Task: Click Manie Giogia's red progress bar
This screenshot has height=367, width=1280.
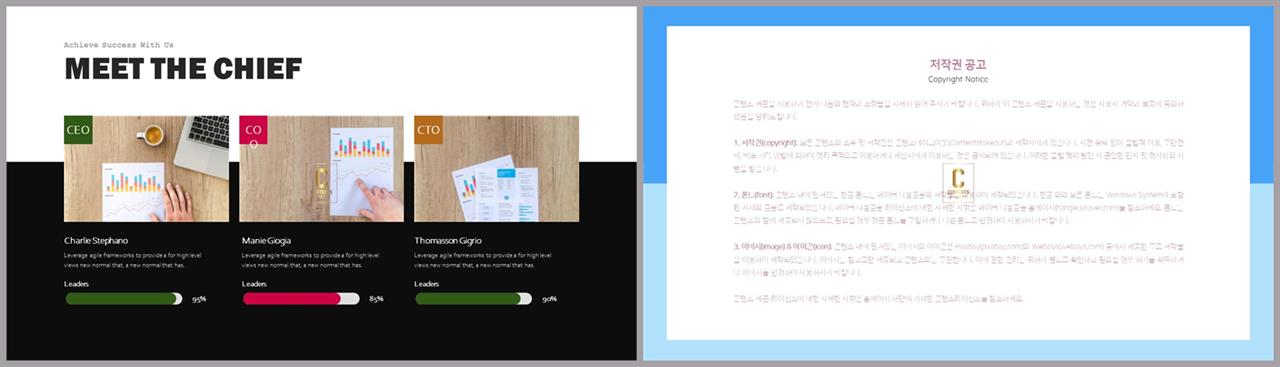Action: click(301, 298)
